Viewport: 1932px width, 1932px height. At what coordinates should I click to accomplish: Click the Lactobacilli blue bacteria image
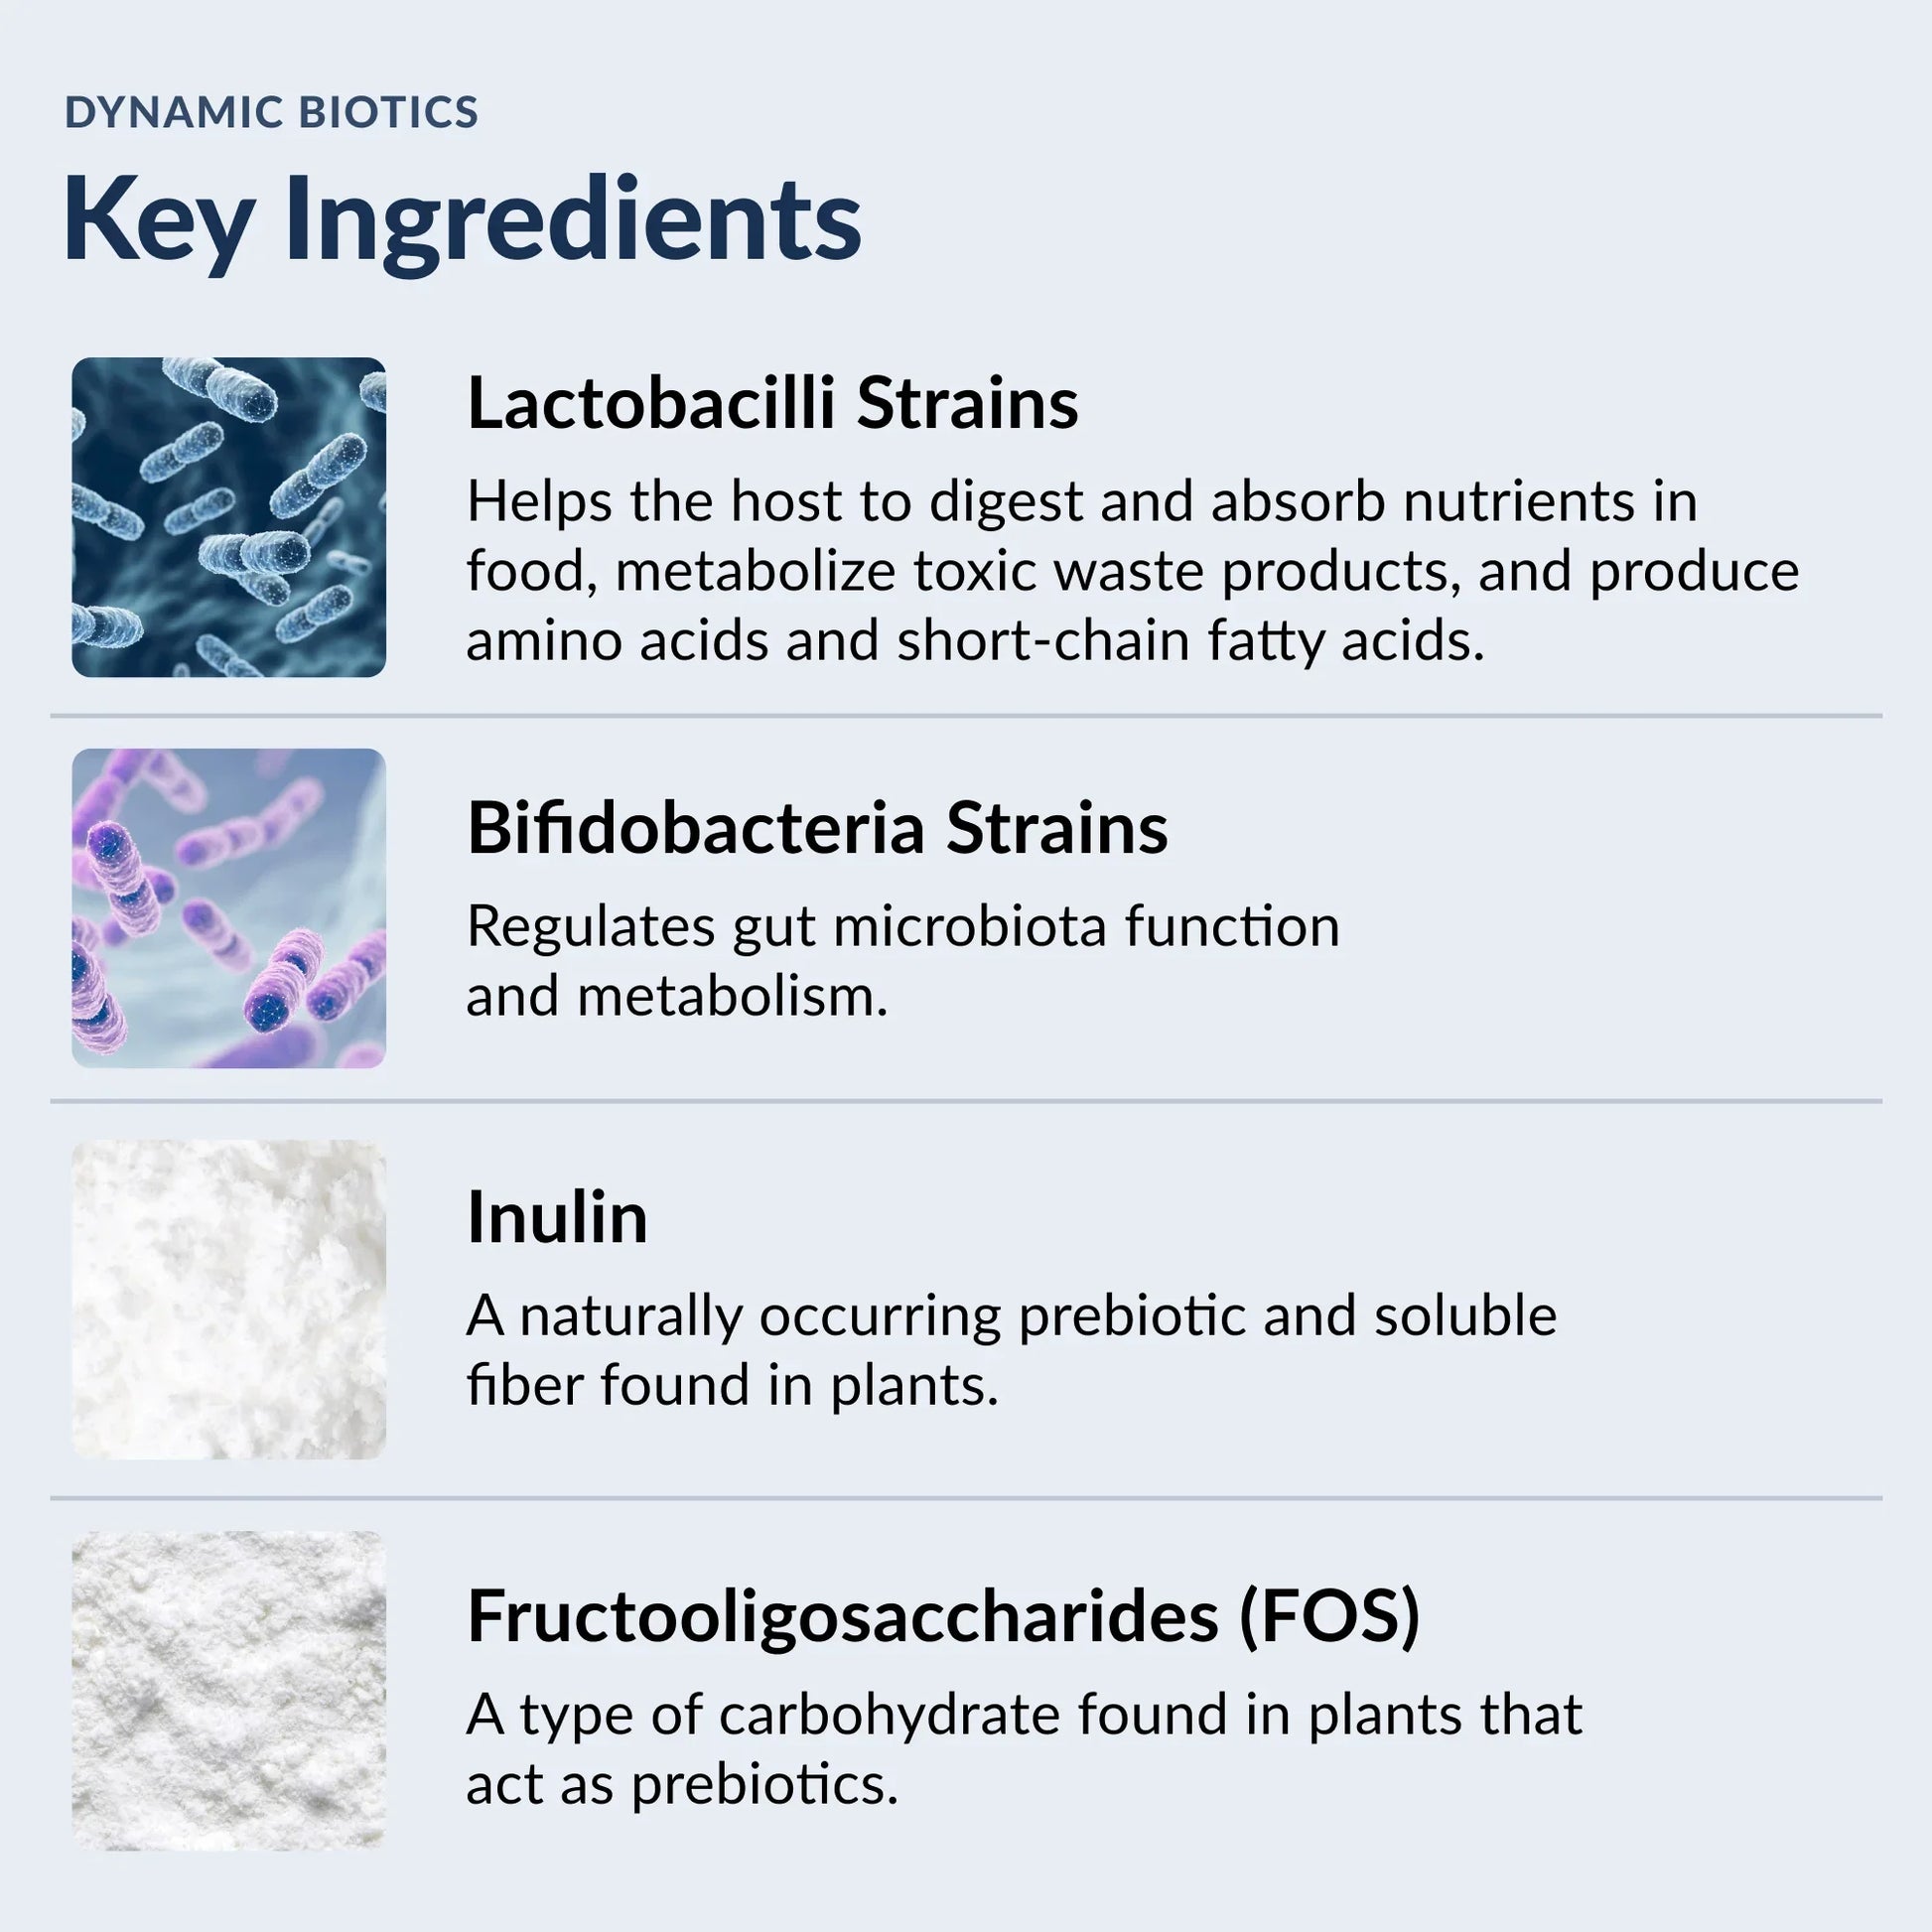[x=228, y=517]
